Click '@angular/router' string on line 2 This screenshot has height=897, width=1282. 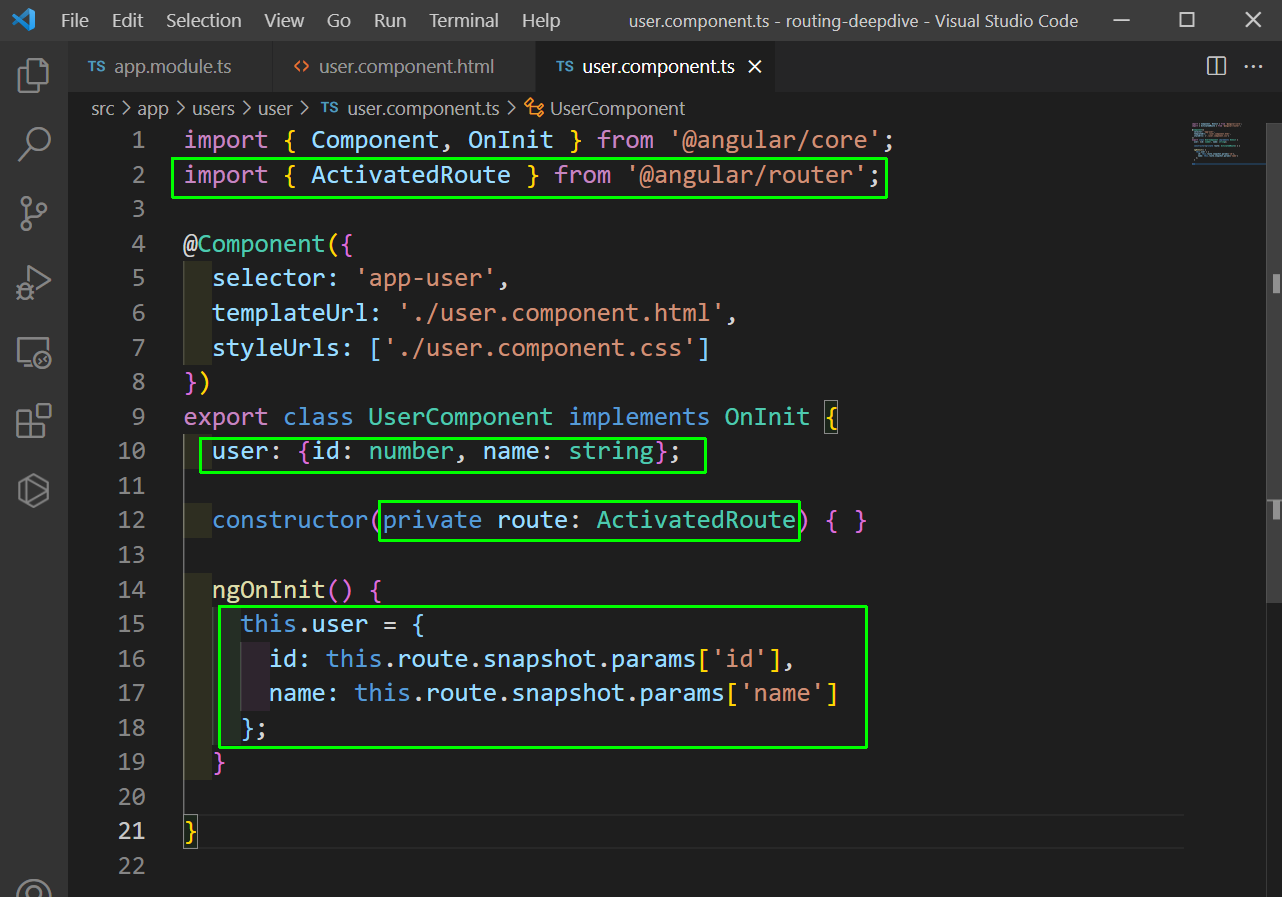[746, 175]
